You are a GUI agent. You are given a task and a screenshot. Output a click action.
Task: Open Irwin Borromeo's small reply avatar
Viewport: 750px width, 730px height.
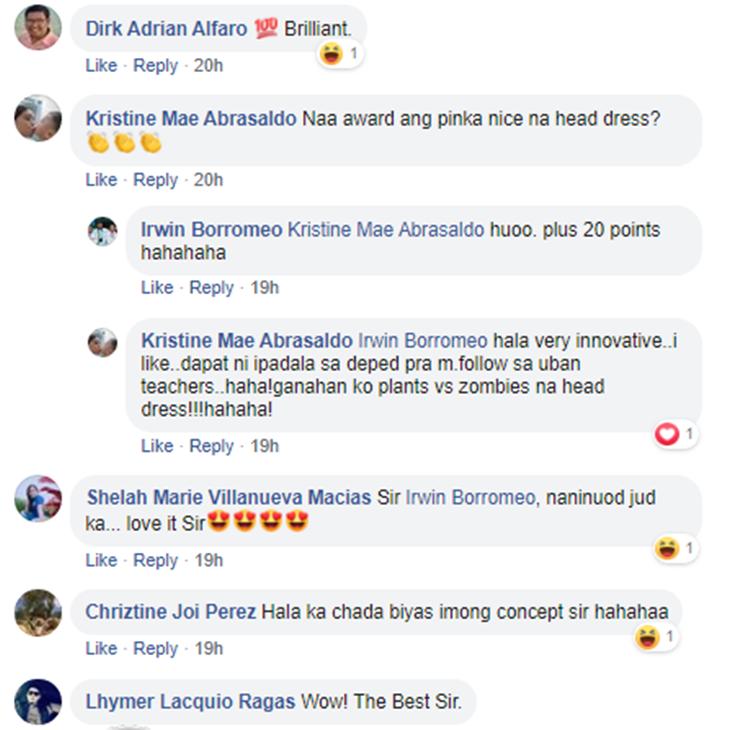(102, 232)
